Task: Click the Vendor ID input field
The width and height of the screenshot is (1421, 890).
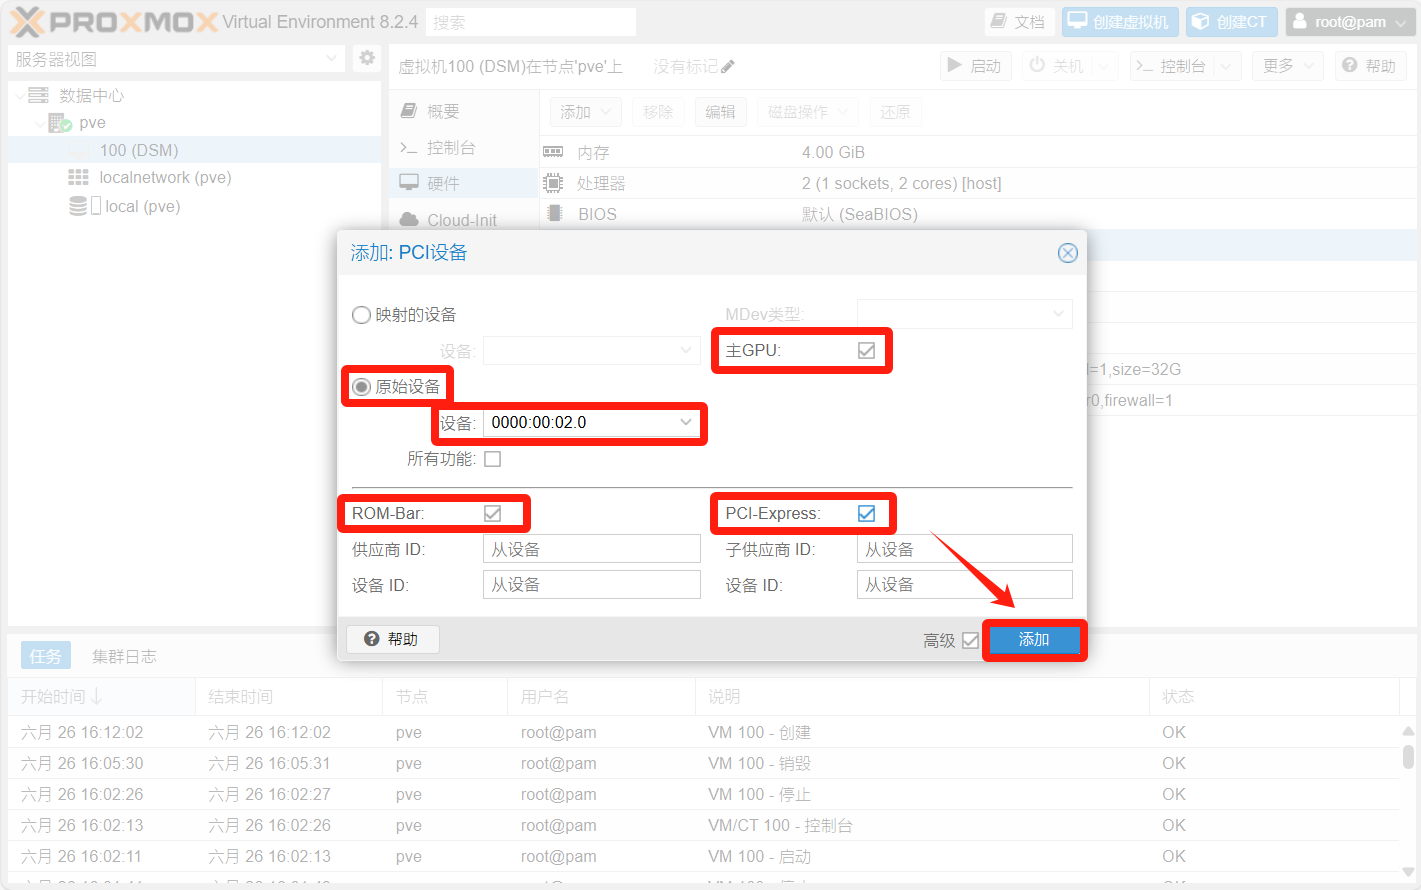Action: point(591,549)
